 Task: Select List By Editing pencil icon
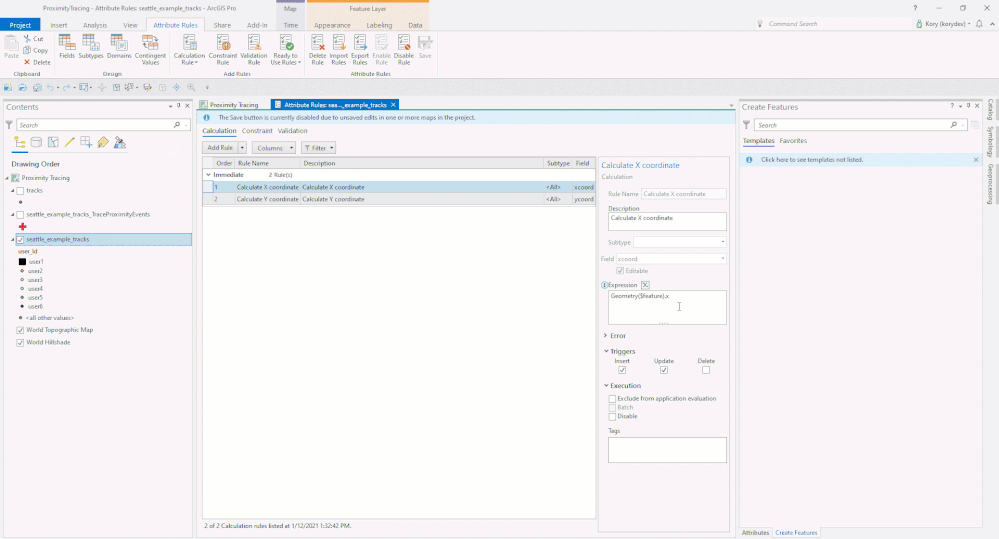69,143
